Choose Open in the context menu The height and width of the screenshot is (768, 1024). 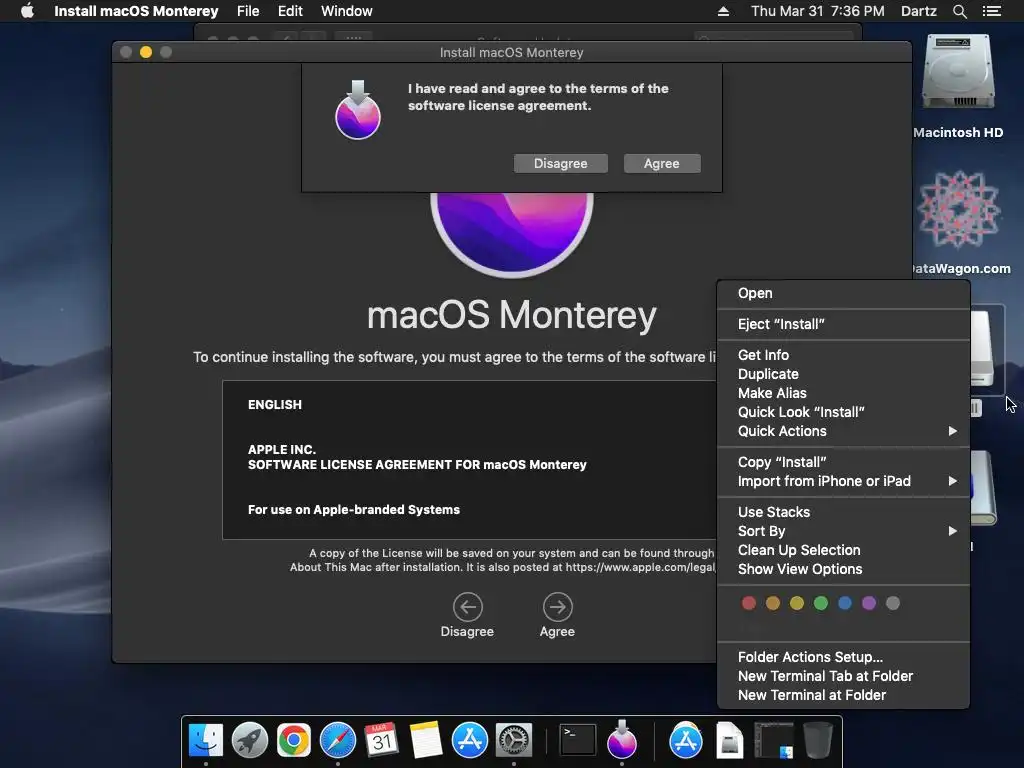click(843, 293)
